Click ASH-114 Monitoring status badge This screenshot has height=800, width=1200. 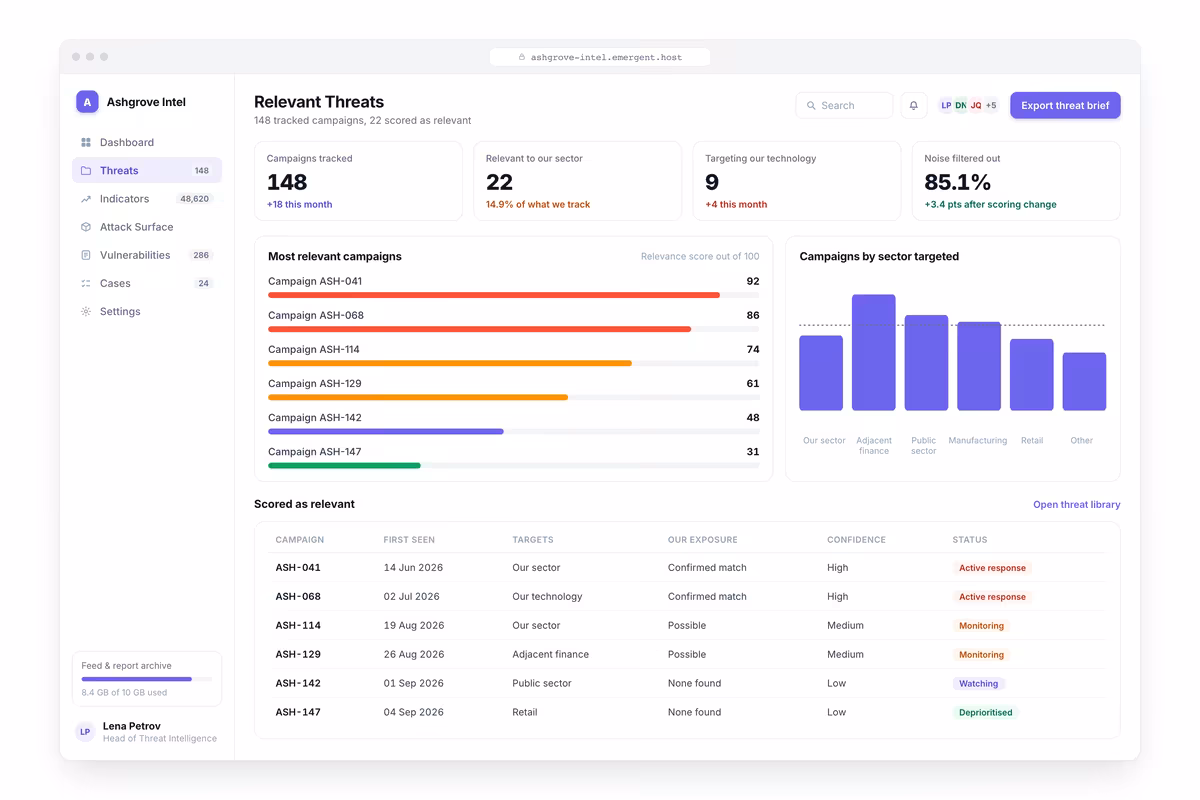(981, 626)
